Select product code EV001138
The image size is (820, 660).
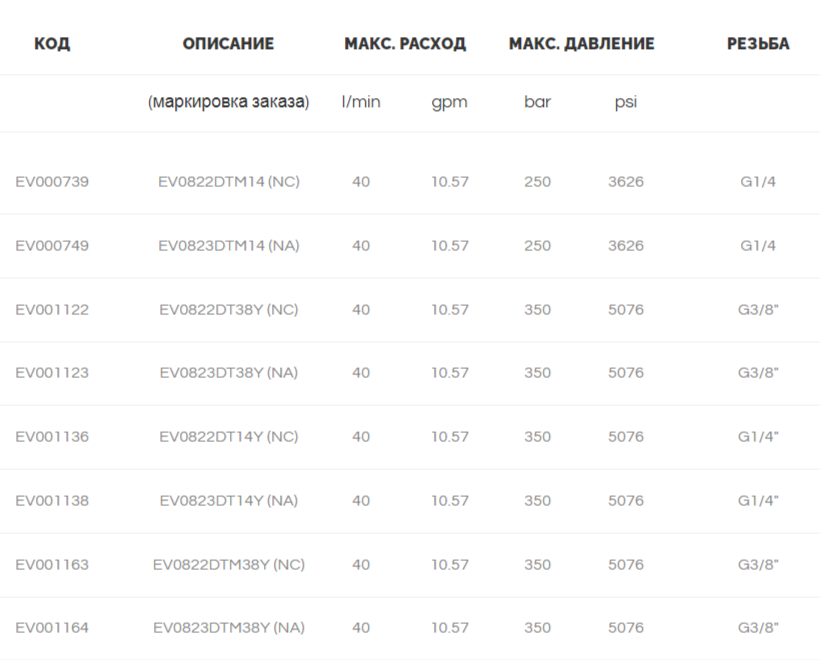(52, 500)
